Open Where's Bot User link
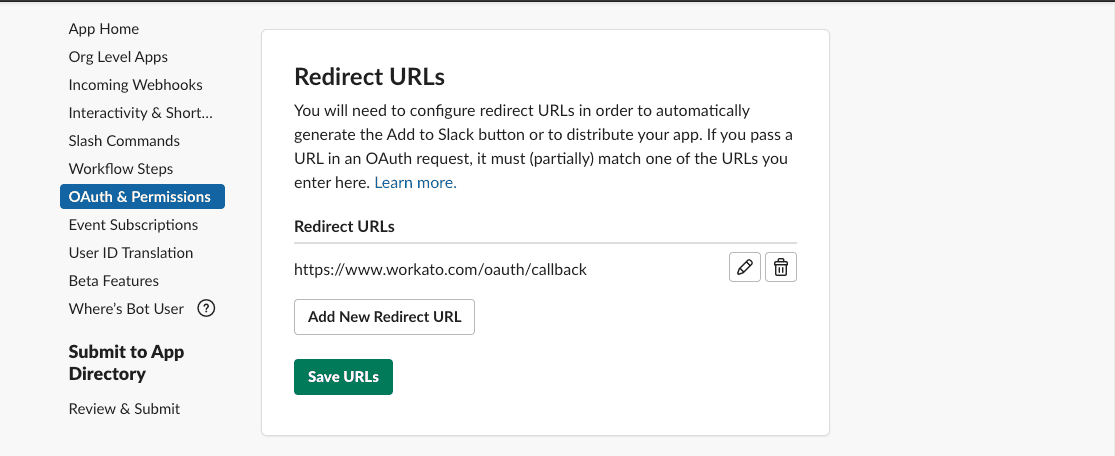This screenshot has width=1115, height=456. [x=126, y=309]
